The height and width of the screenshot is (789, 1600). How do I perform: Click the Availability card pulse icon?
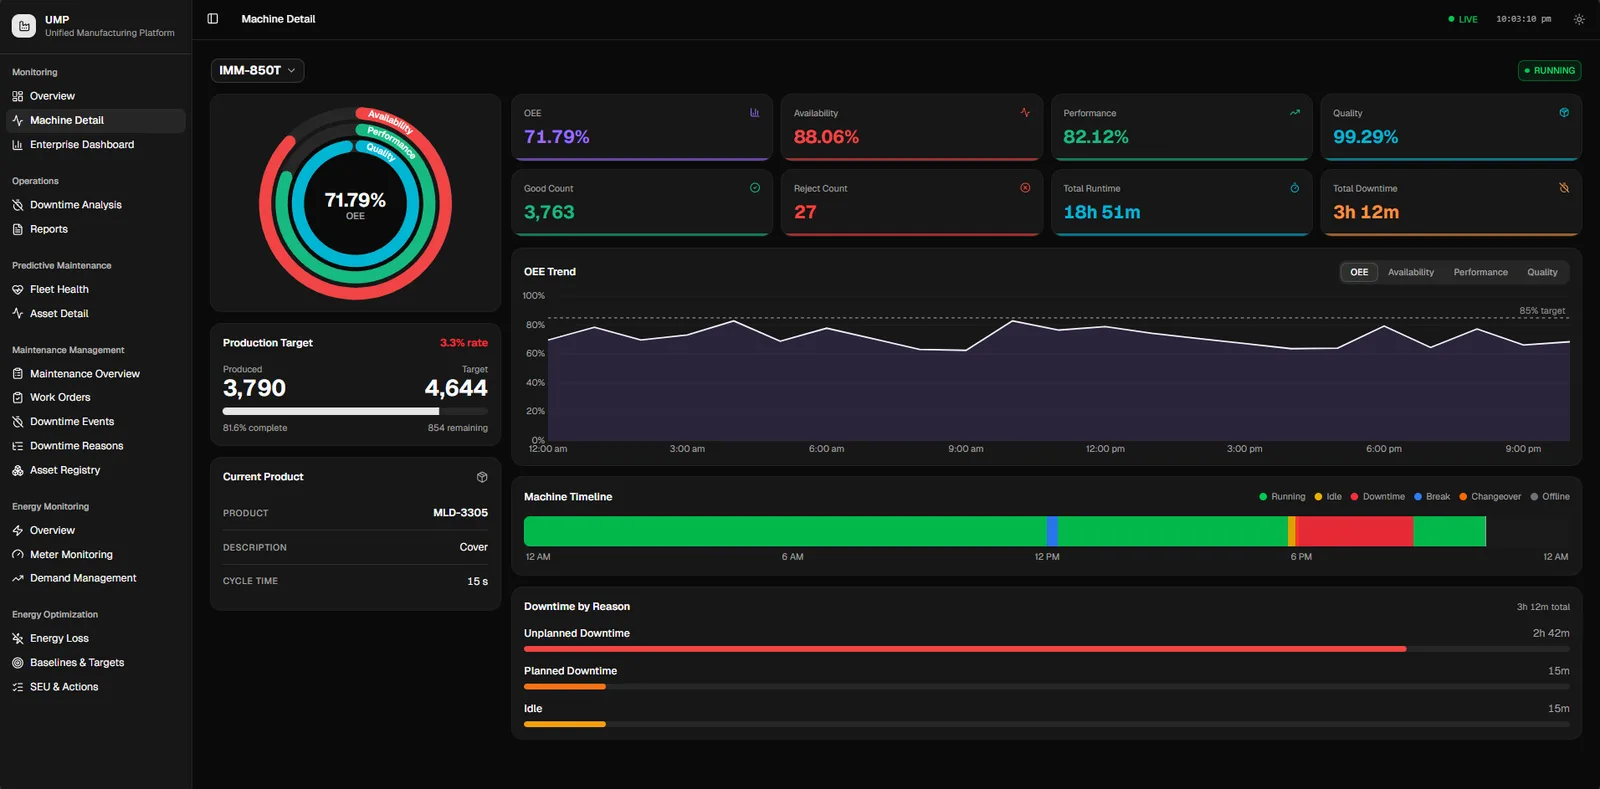click(x=1025, y=112)
